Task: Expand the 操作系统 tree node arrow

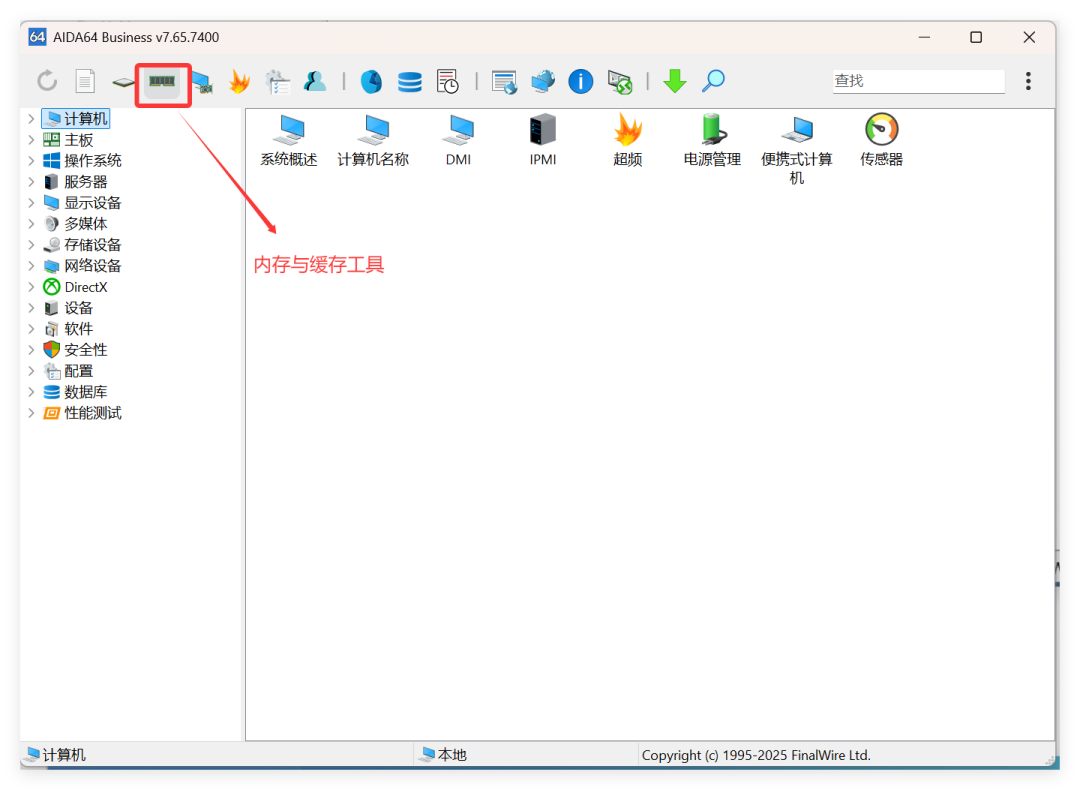Action: [31, 161]
